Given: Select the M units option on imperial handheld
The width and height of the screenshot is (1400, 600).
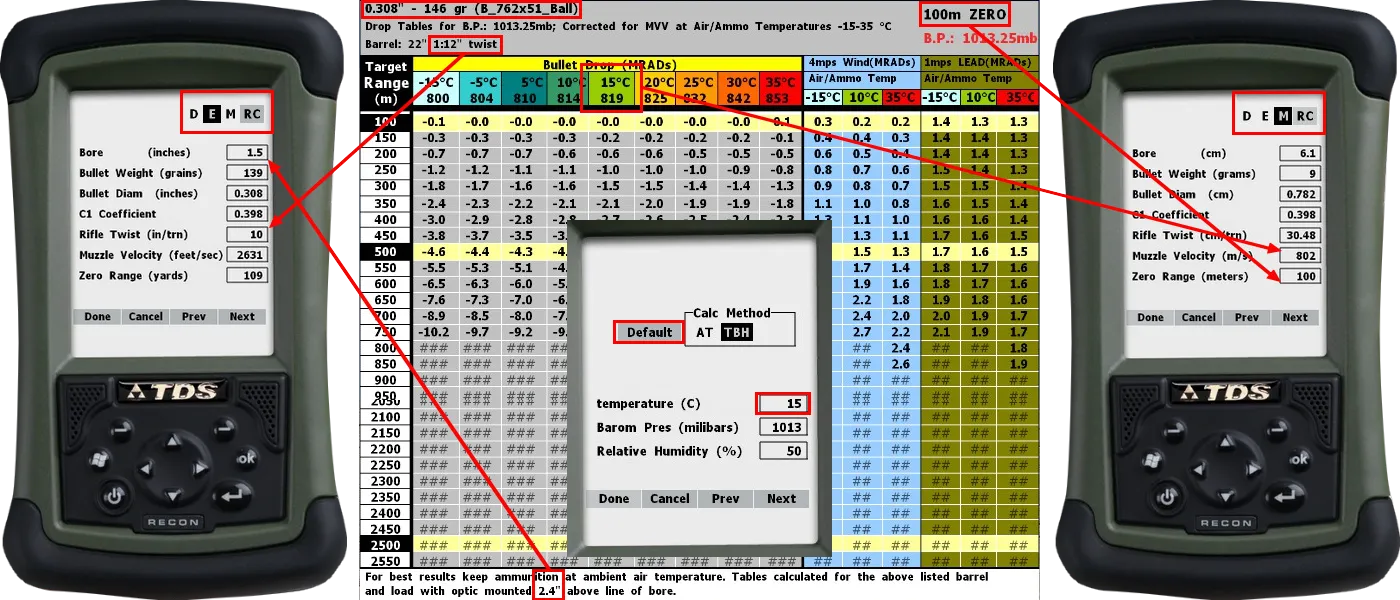Looking at the screenshot, I should 231,114.
